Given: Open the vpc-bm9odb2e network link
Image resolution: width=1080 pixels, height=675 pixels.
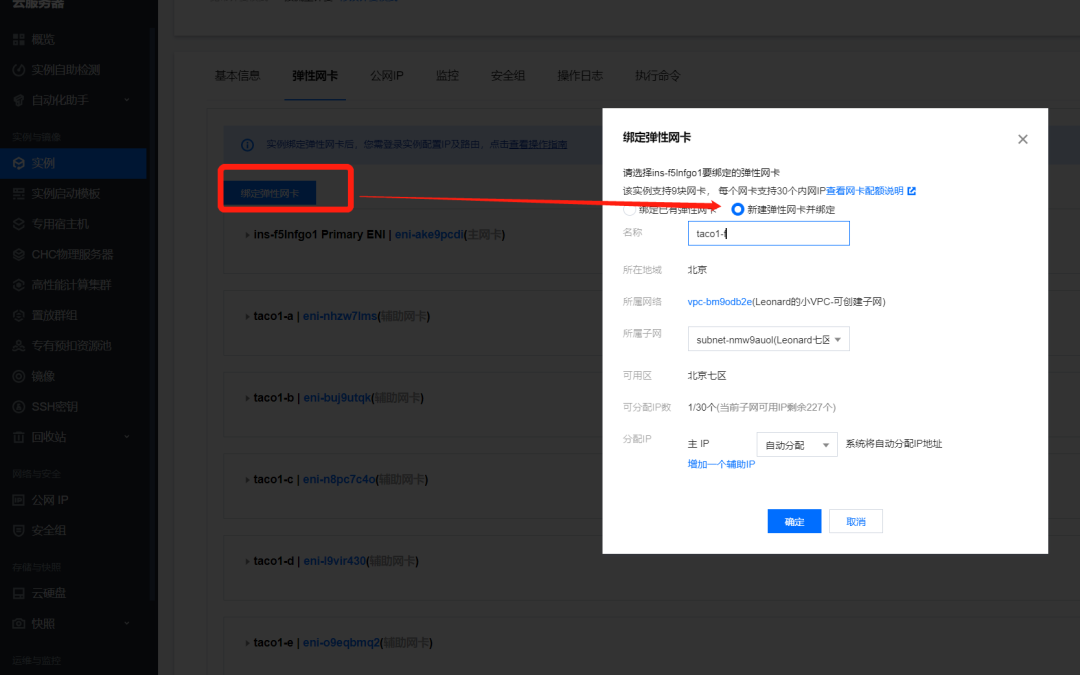Looking at the screenshot, I should click(720, 302).
